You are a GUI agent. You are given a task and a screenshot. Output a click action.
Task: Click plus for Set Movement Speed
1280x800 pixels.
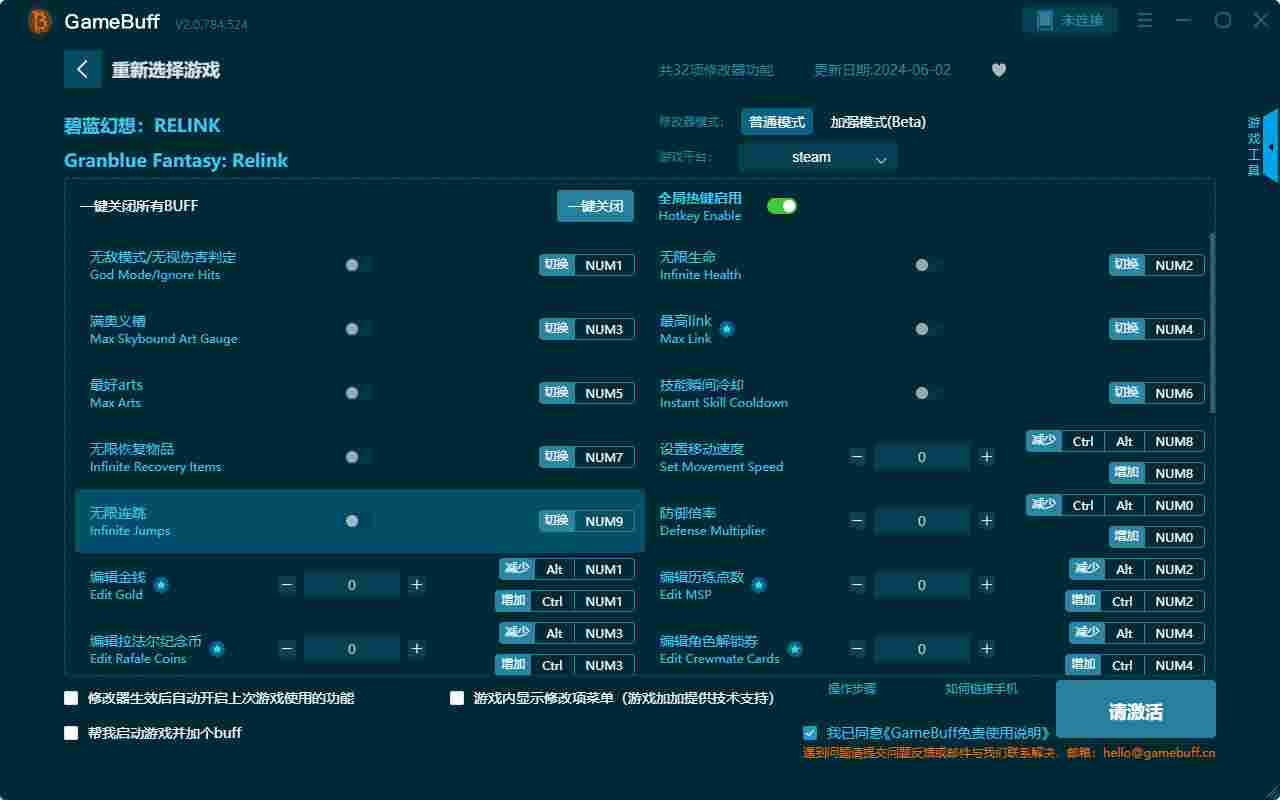[987, 457]
